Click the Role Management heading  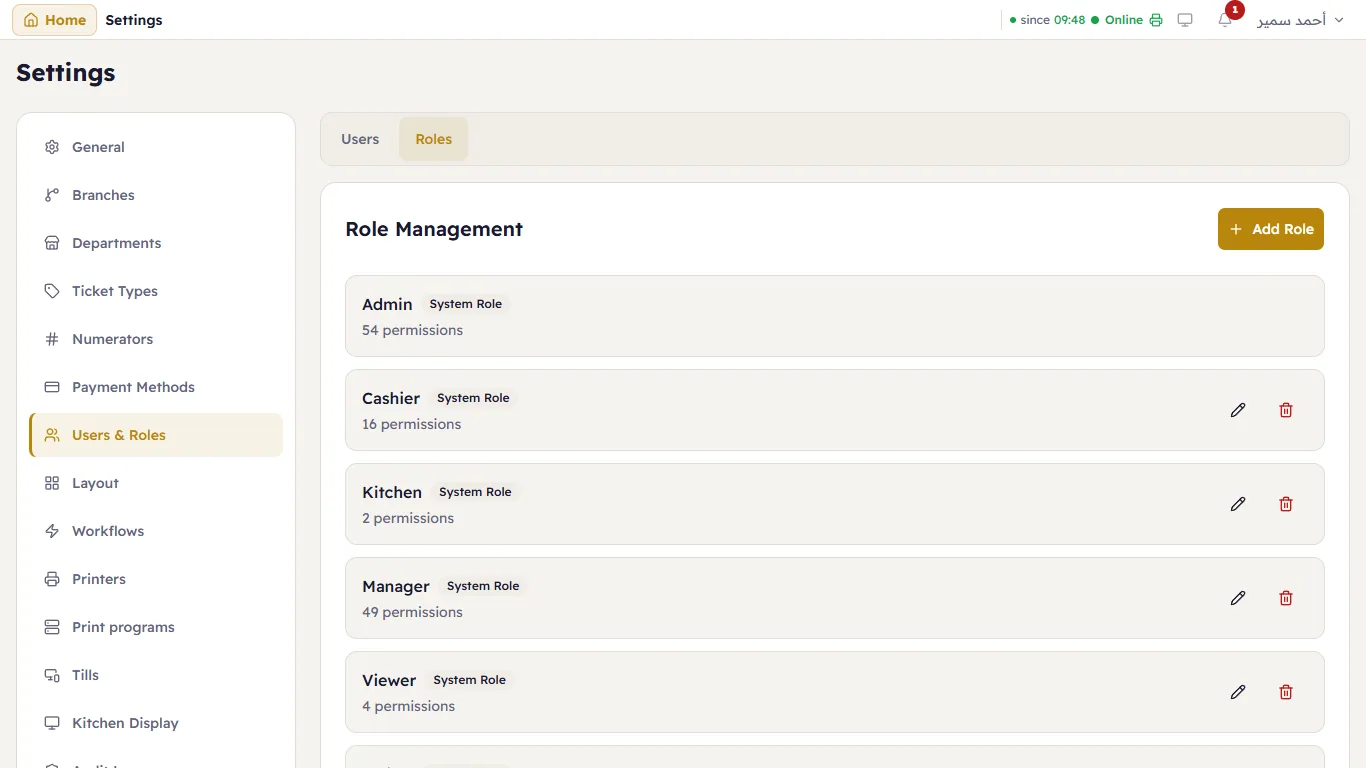click(x=434, y=229)
